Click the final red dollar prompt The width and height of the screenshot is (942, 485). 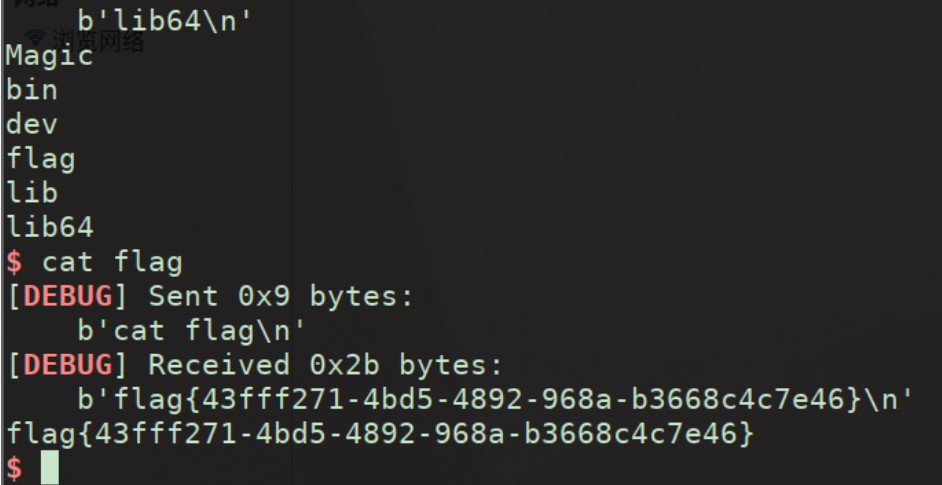click(14, 468)
